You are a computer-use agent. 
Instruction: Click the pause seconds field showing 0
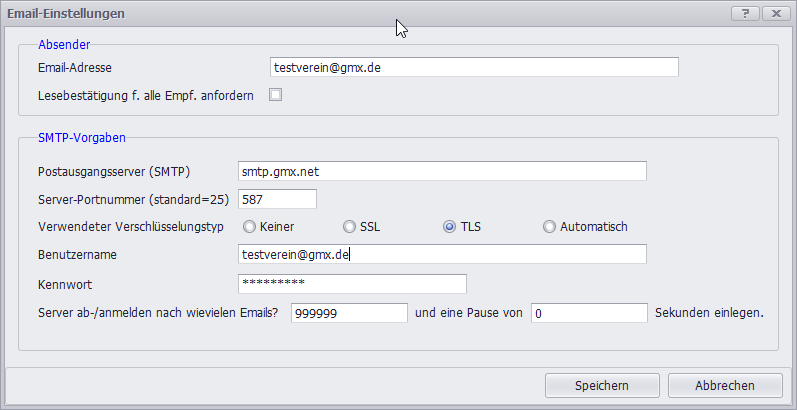[589, 313]
